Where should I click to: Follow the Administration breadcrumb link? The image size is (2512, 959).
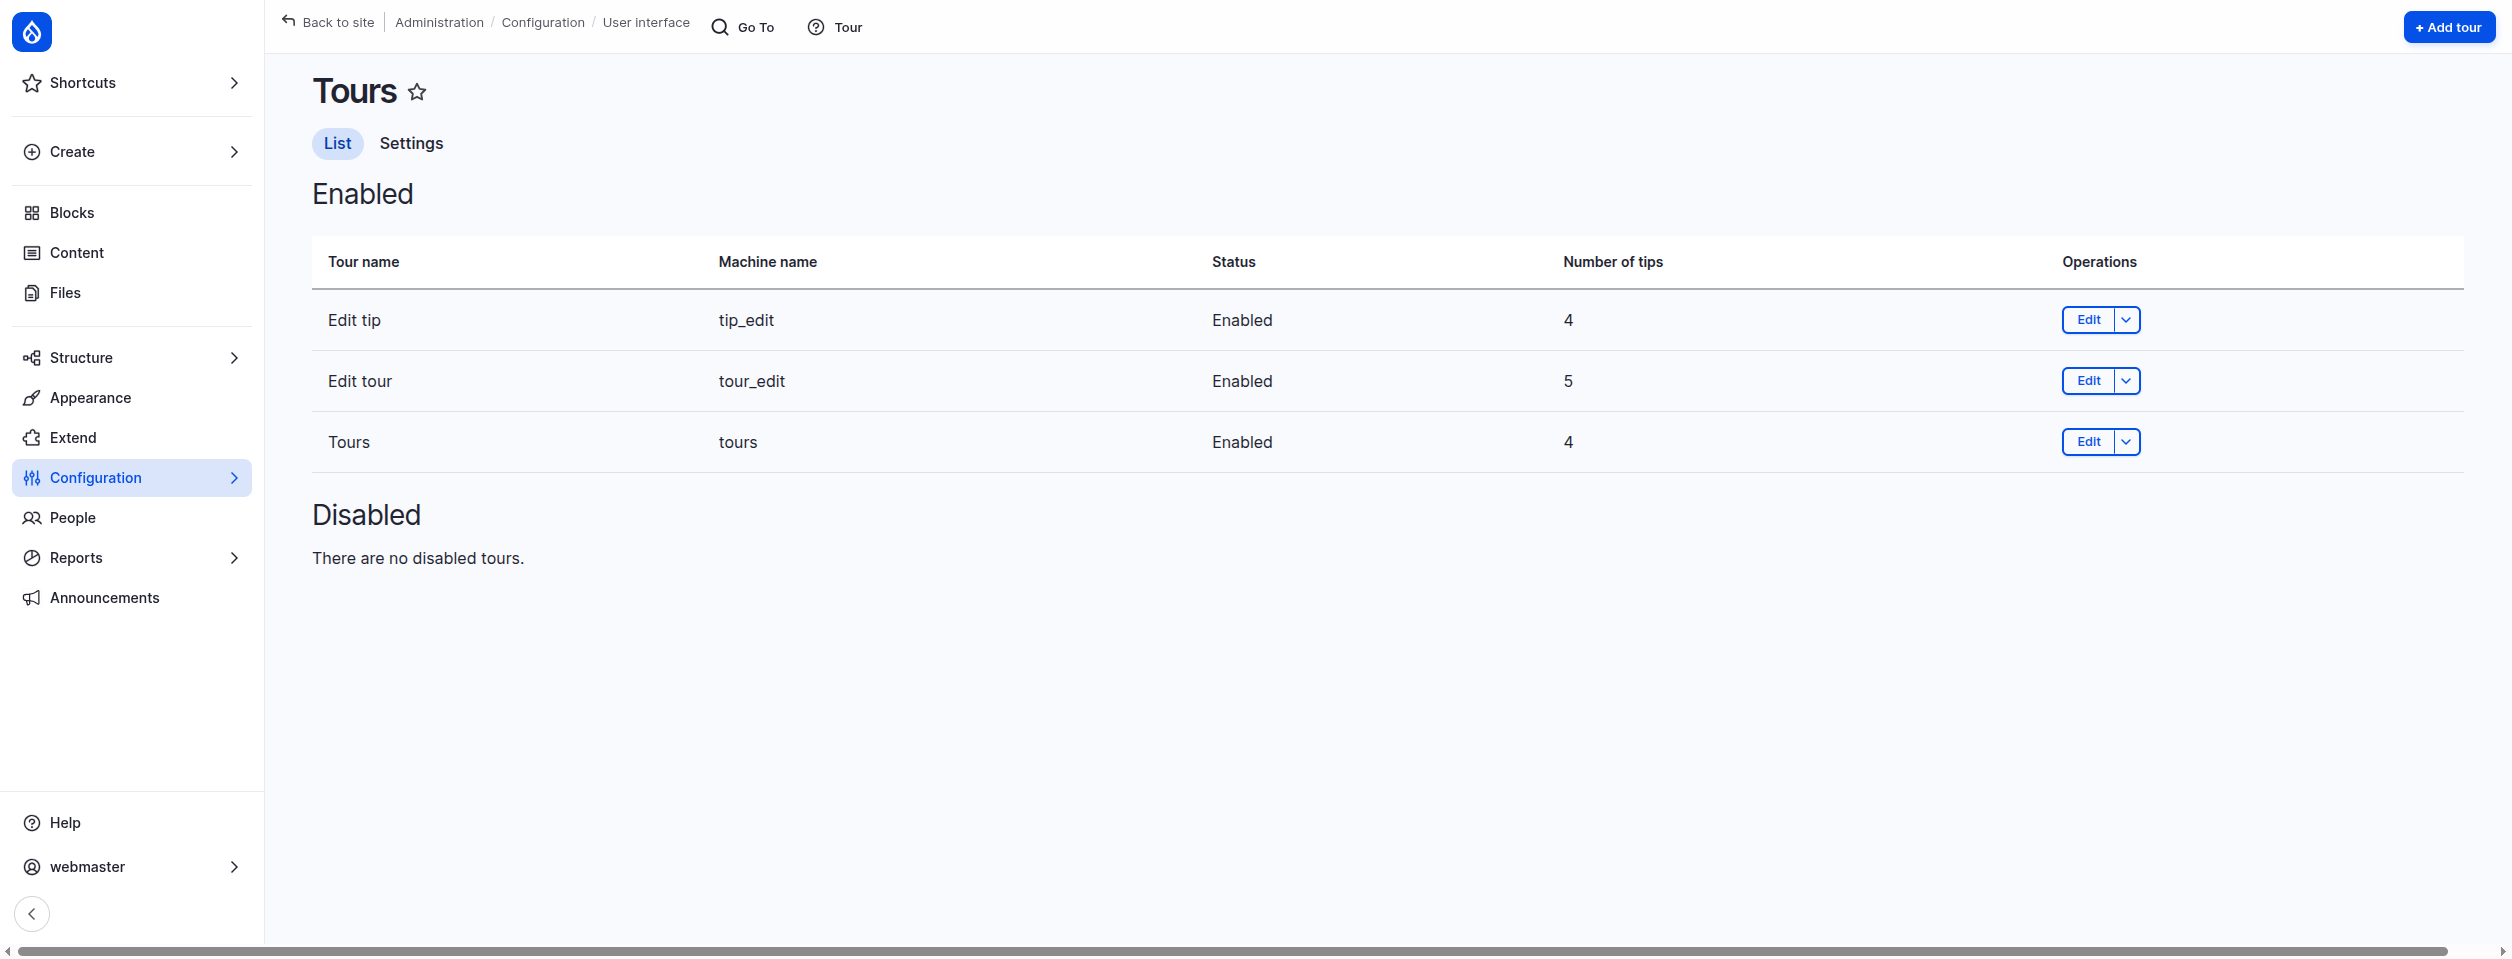pos(439,23)
